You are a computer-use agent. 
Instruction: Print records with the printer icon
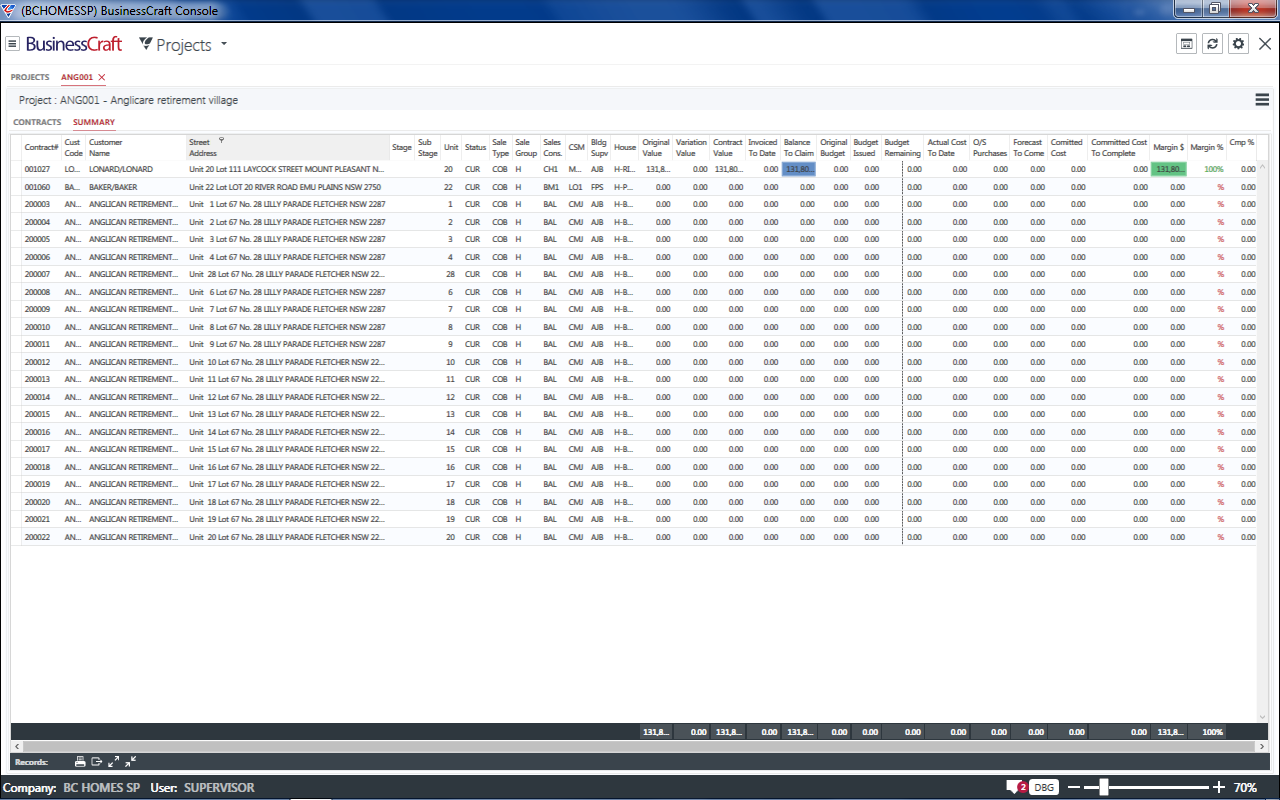[80, 762]
